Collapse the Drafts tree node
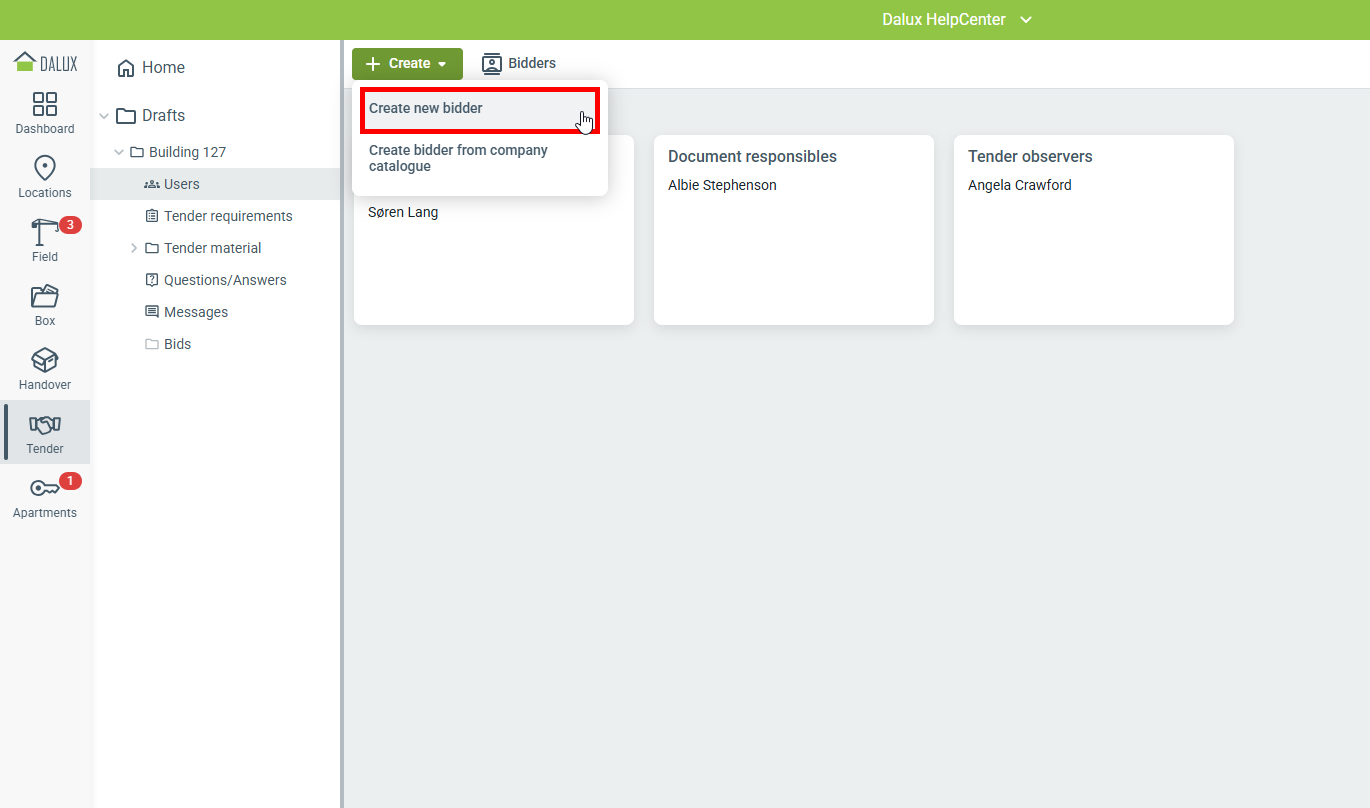 tap(104, 116)
